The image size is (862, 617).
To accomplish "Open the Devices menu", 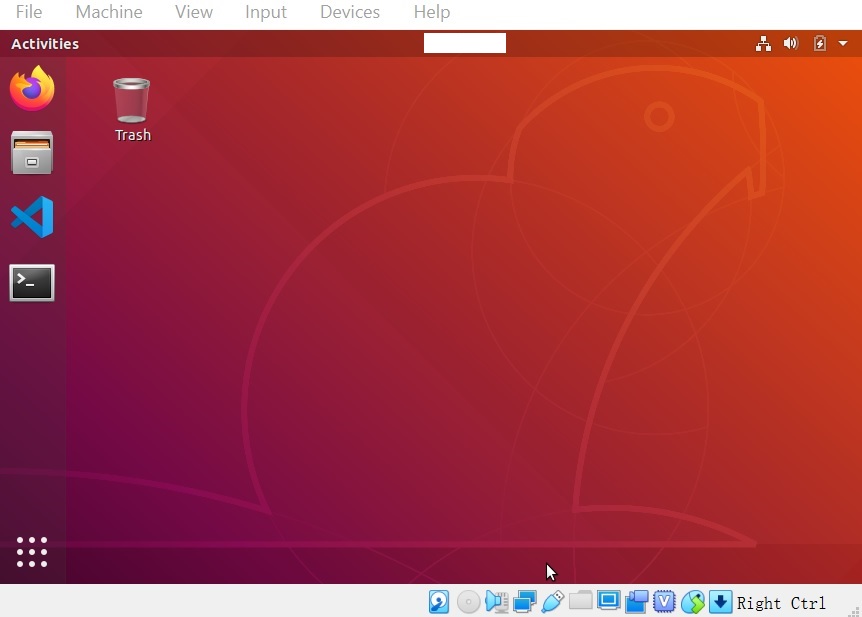I will [x=350, y=12].
